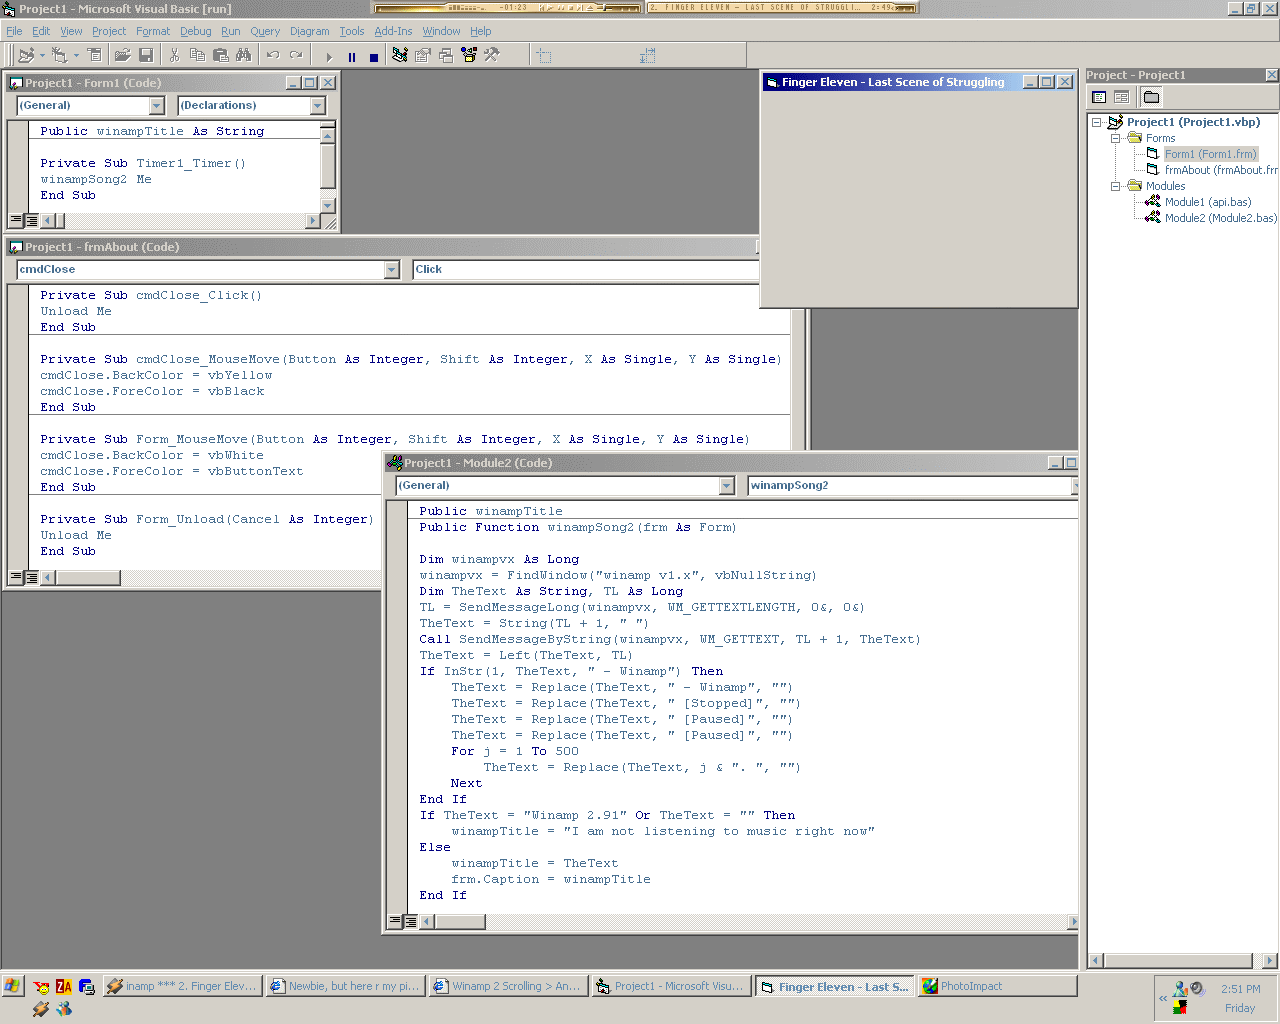
Task: Toggle Procedure View button in Module2 code window
Action: click(x=395, y=921)
